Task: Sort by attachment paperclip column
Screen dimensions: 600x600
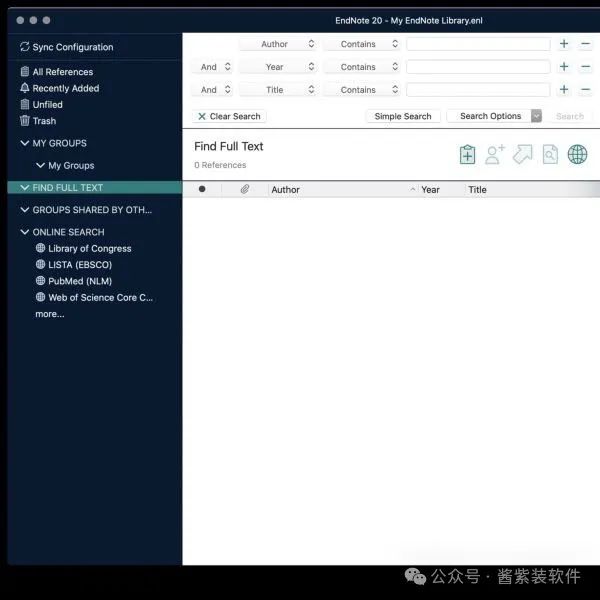Action: click(245, 189)
